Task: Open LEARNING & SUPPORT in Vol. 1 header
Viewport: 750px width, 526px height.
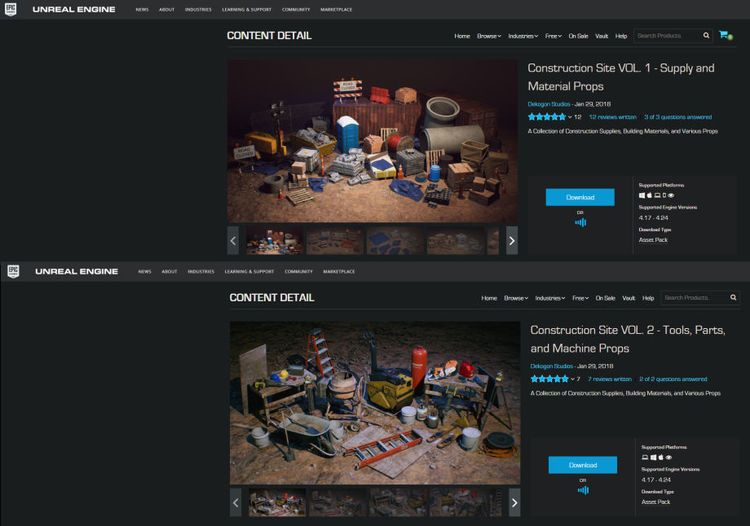Action: point(246,10)
